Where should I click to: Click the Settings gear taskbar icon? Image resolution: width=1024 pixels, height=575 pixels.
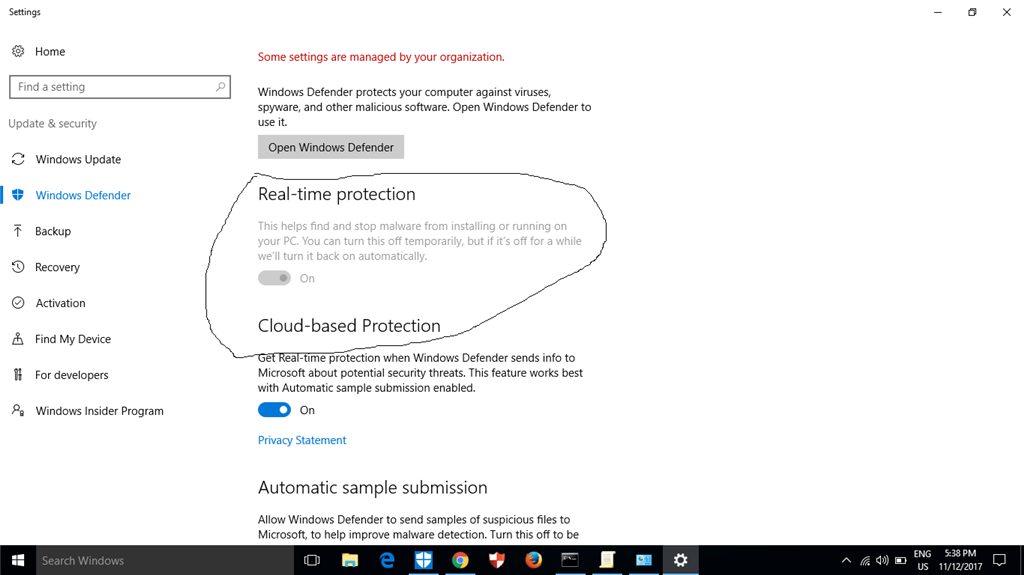[x=680, y=560]
